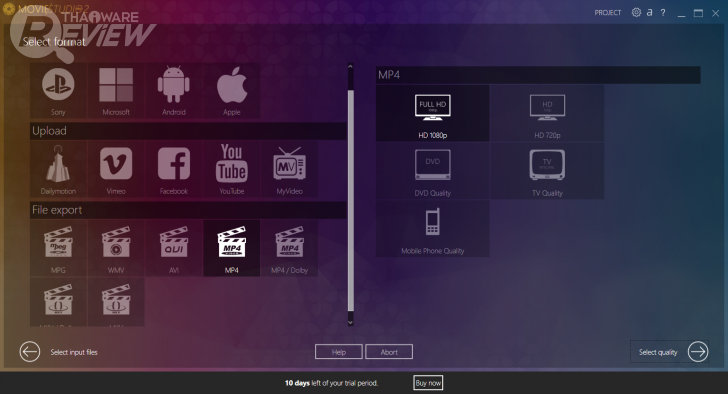Click the format list scrollbar thumb
Viewport: 728px width, 394px height.
351,200
